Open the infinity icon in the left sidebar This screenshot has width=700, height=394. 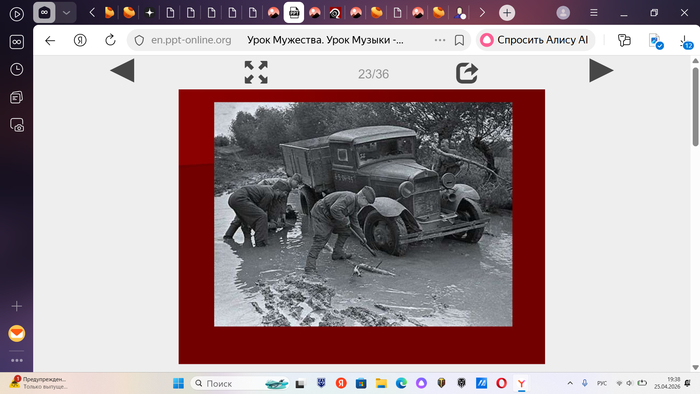pyautogui.click(x=17, y=42)
